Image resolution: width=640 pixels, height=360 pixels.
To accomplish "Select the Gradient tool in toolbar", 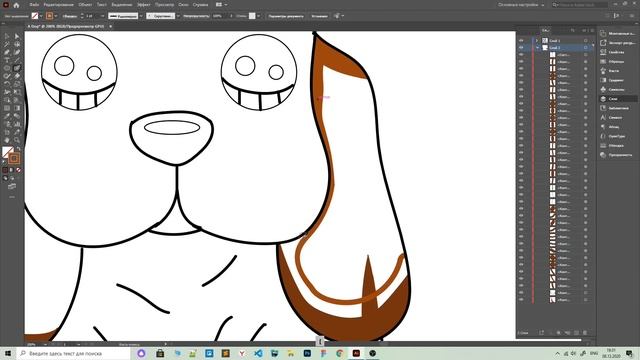I will [x=17, y=108].
